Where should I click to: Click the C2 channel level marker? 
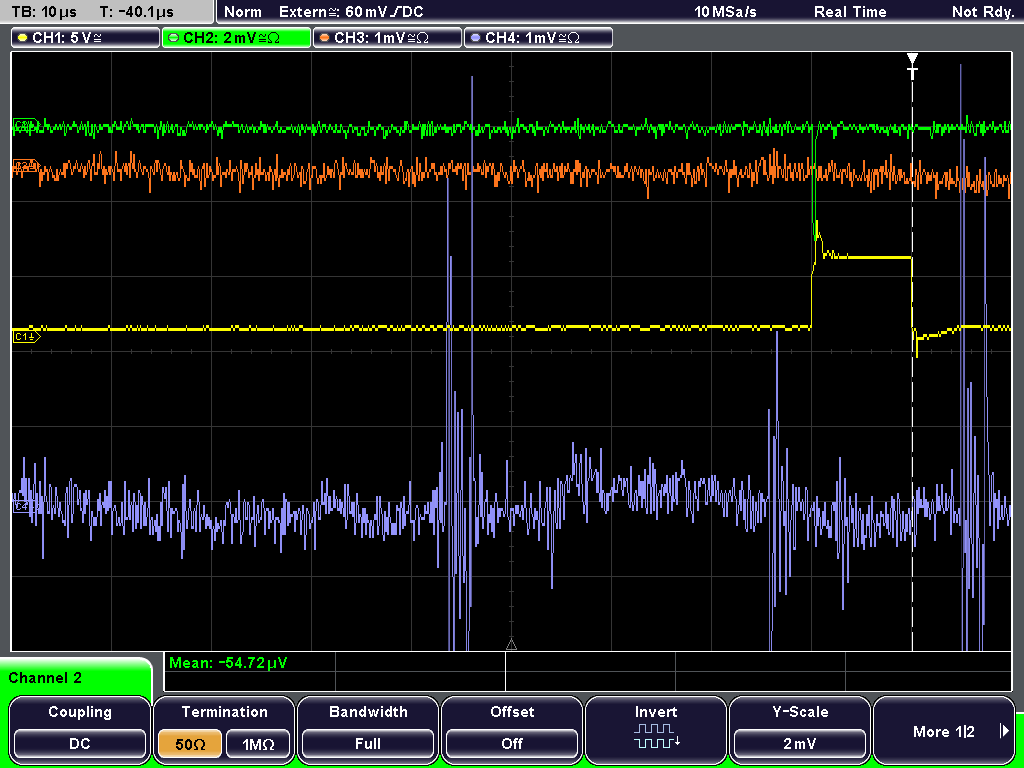click(x=25, y=125)
